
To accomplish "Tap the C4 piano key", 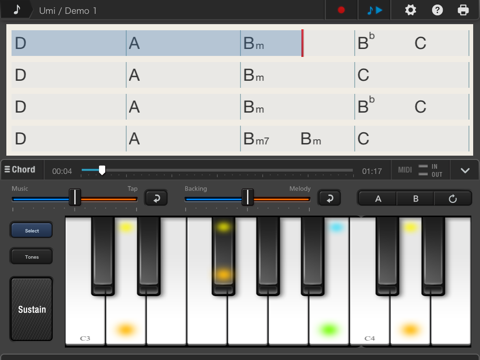I will point(369,320).
